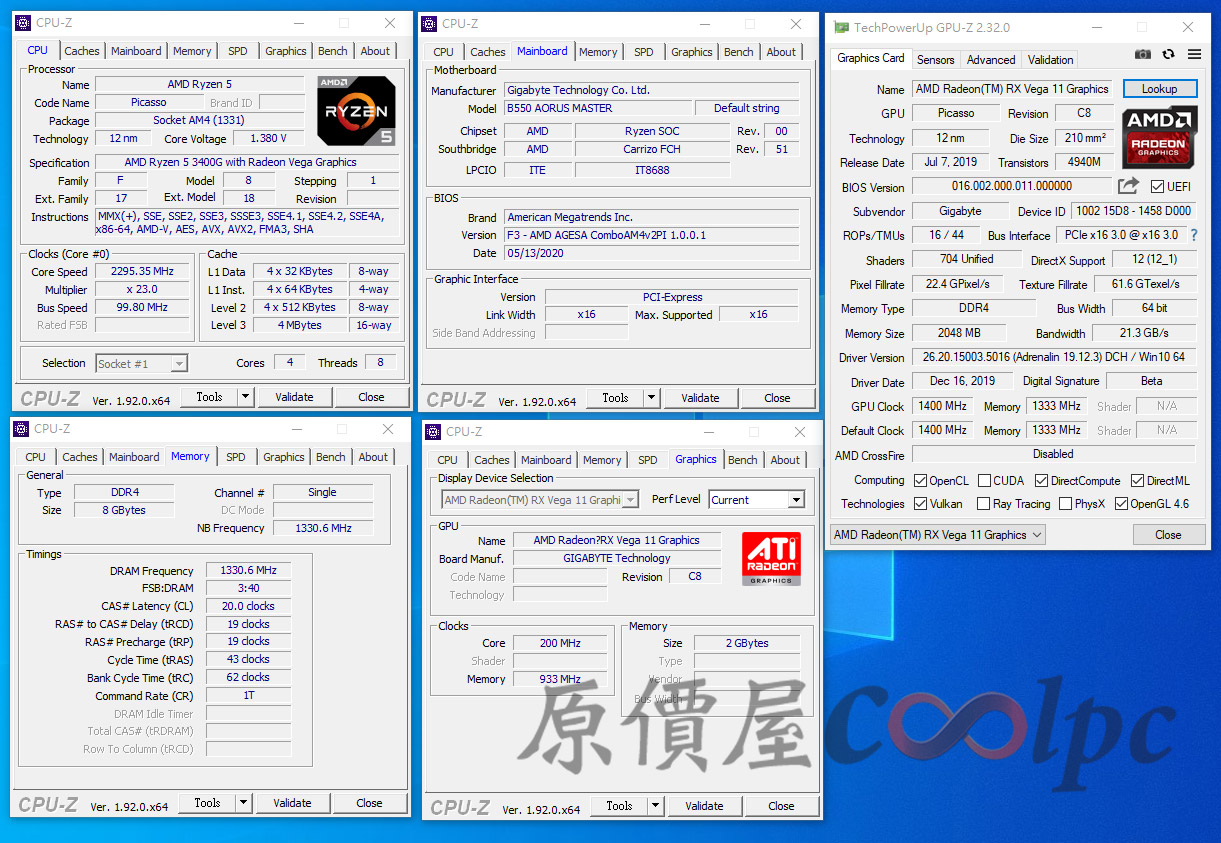Viewport: 1221px width, 843px height.
Task: Click Tools button in CPU-Z Graphics window
Action: click(x=620, y=806)
